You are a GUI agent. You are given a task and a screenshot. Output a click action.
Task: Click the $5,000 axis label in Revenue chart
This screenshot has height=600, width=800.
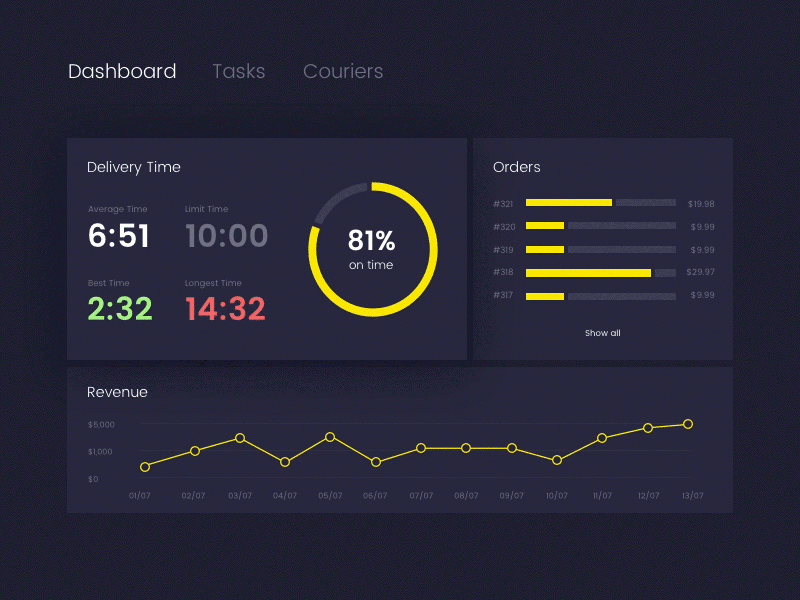[100, 423]
